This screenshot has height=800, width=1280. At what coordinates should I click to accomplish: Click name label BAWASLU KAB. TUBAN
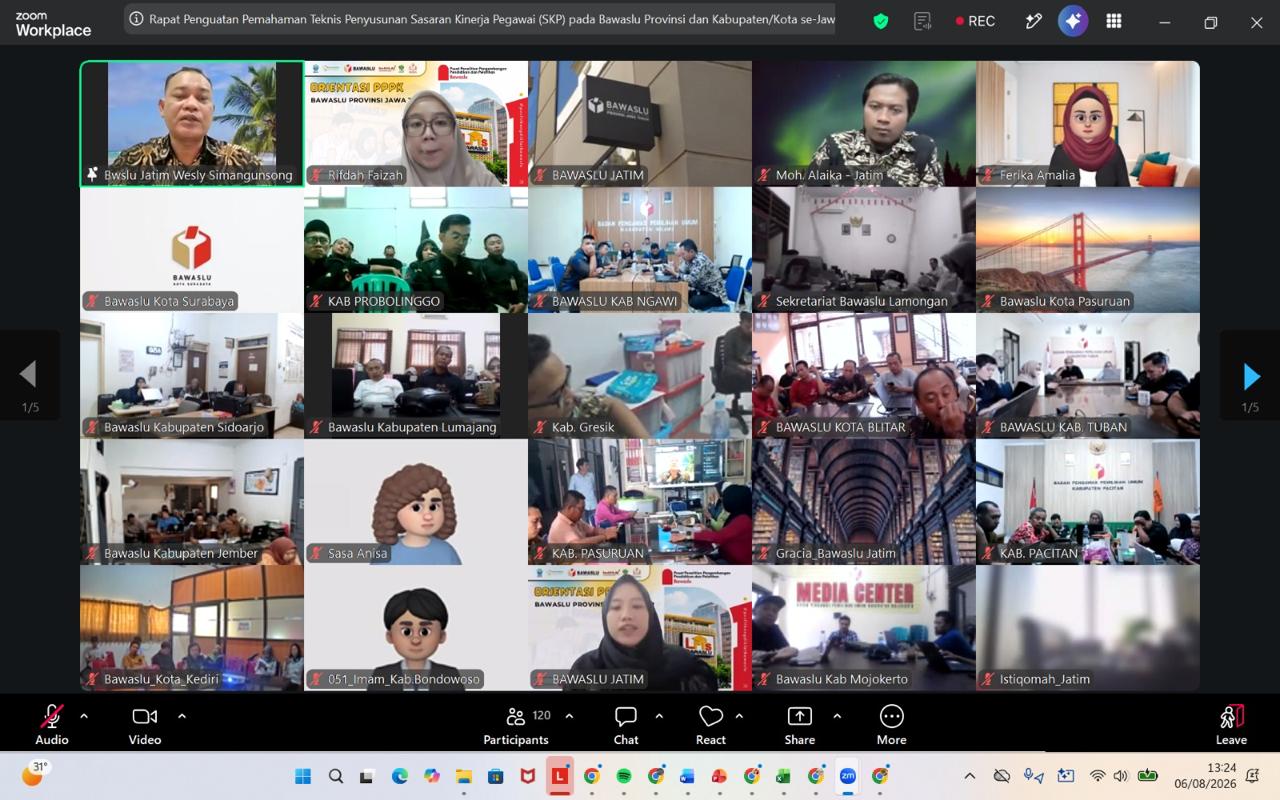pos(1063,427)
